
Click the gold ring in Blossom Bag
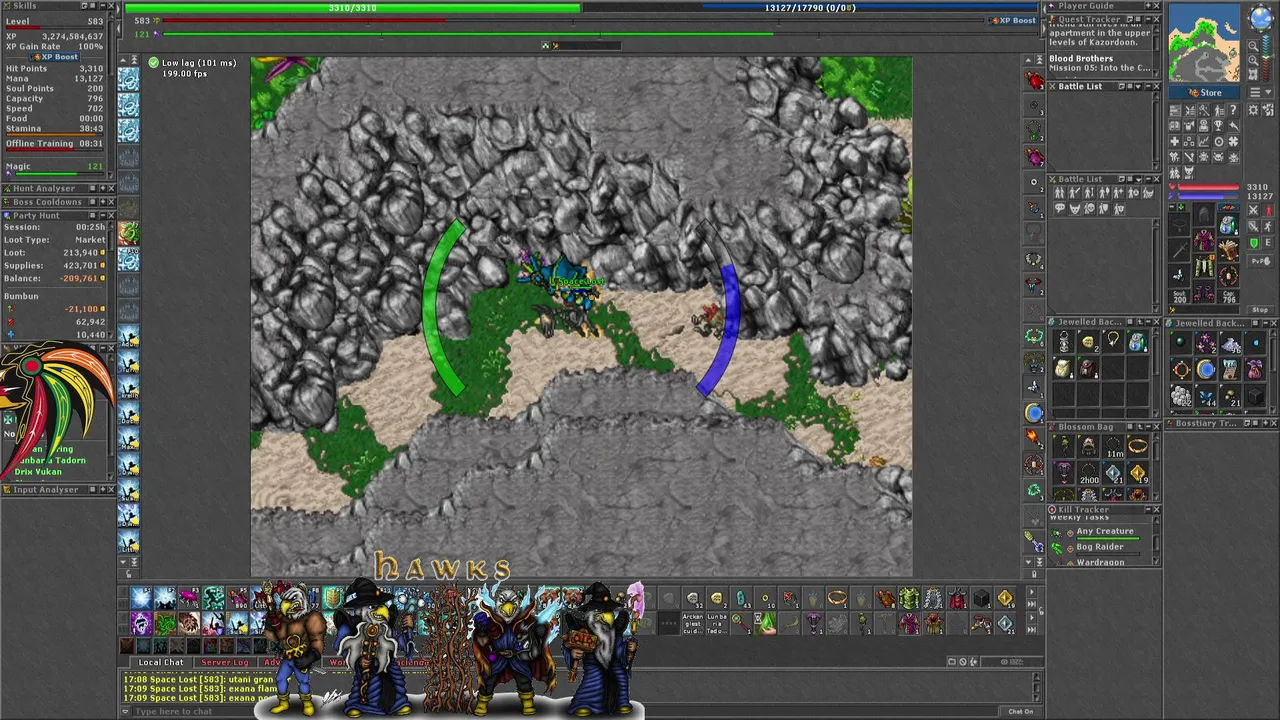point(1138,446)
